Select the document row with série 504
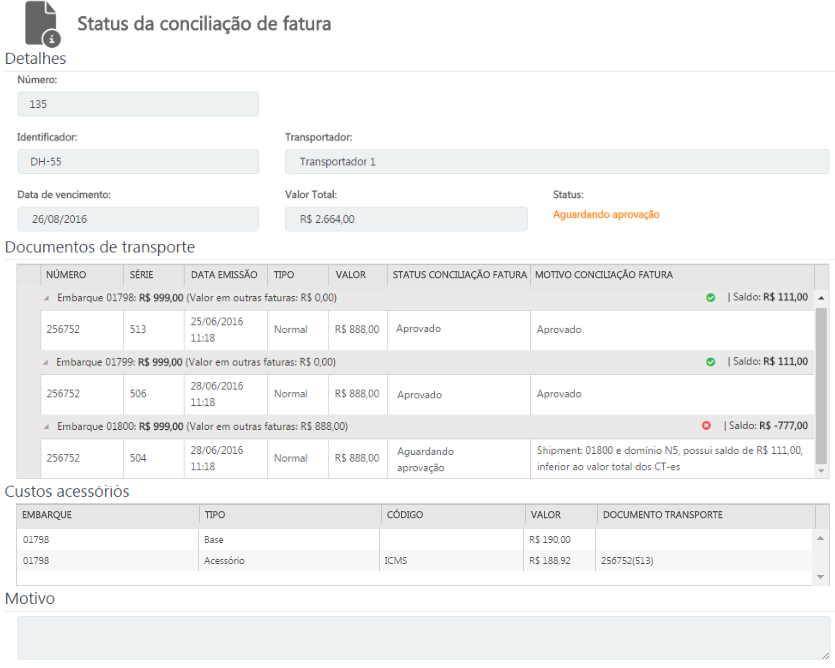The image size is (835, 668). pos(420,458)
